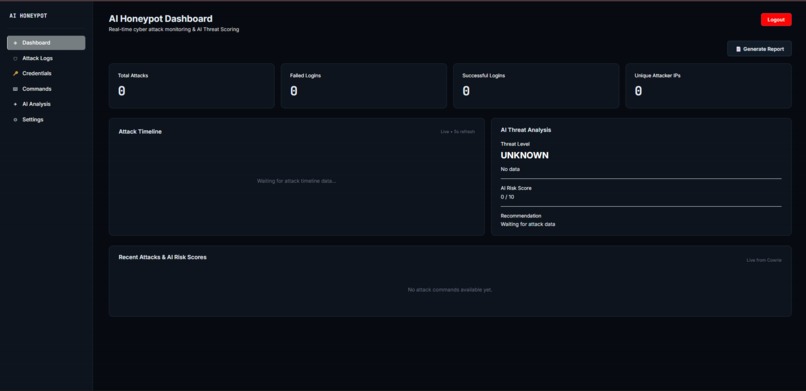806x391 pixels.
Task: Click the Attack Timeline heading
Action: [x=140, y=132]
